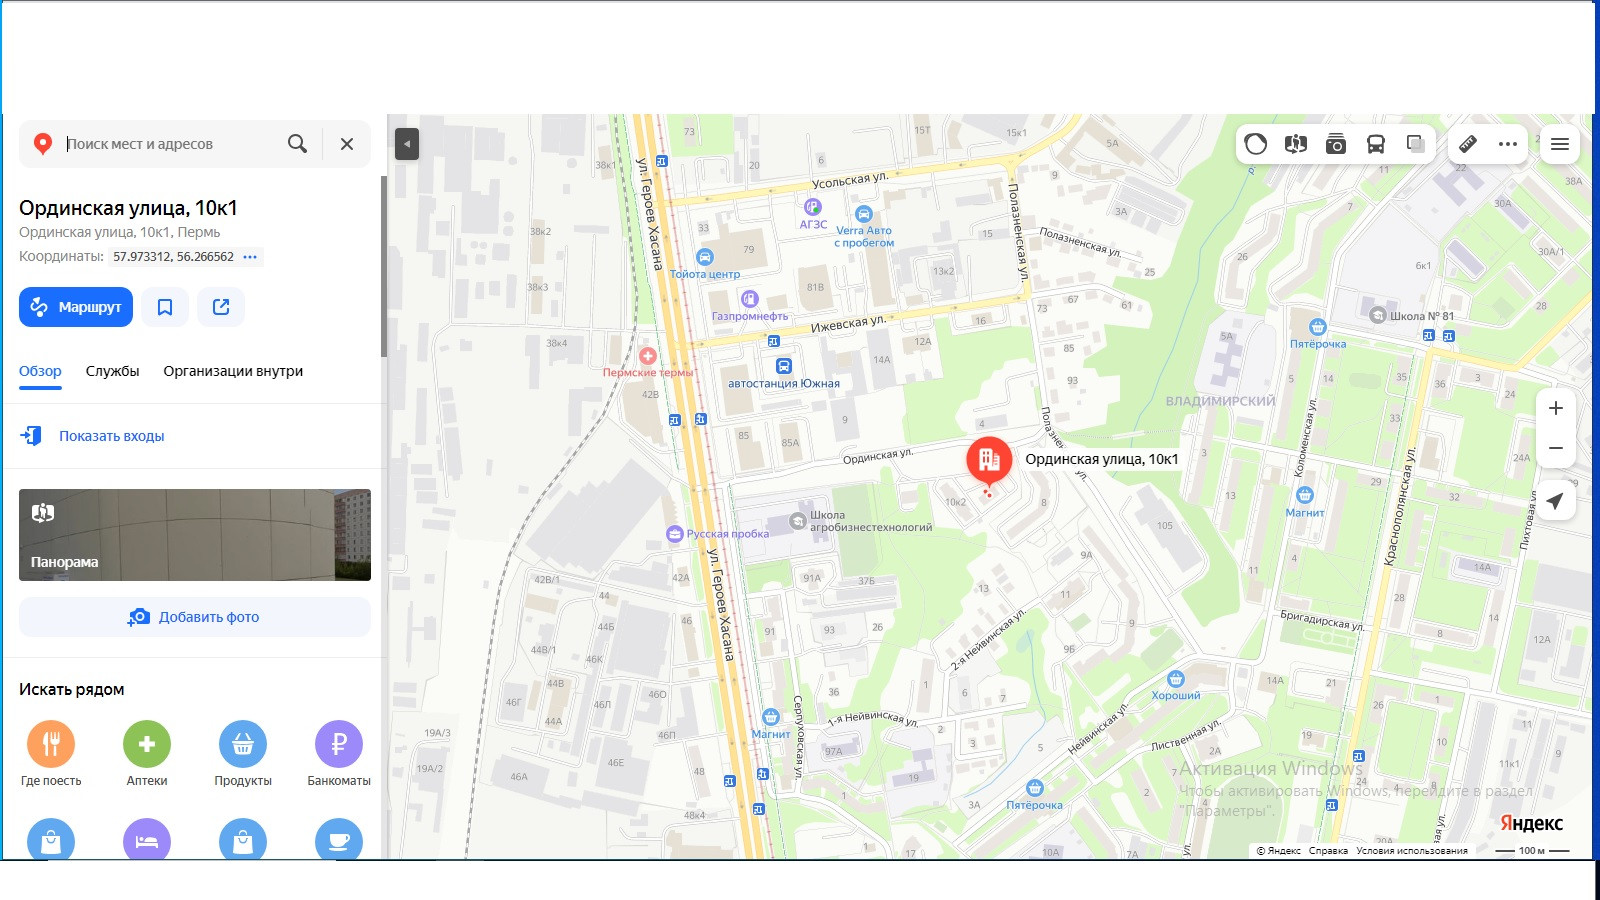This screenshot has width=1600, height=900.
Task: Click the Ординская улица, 10к1 heading
Action: 128,208
